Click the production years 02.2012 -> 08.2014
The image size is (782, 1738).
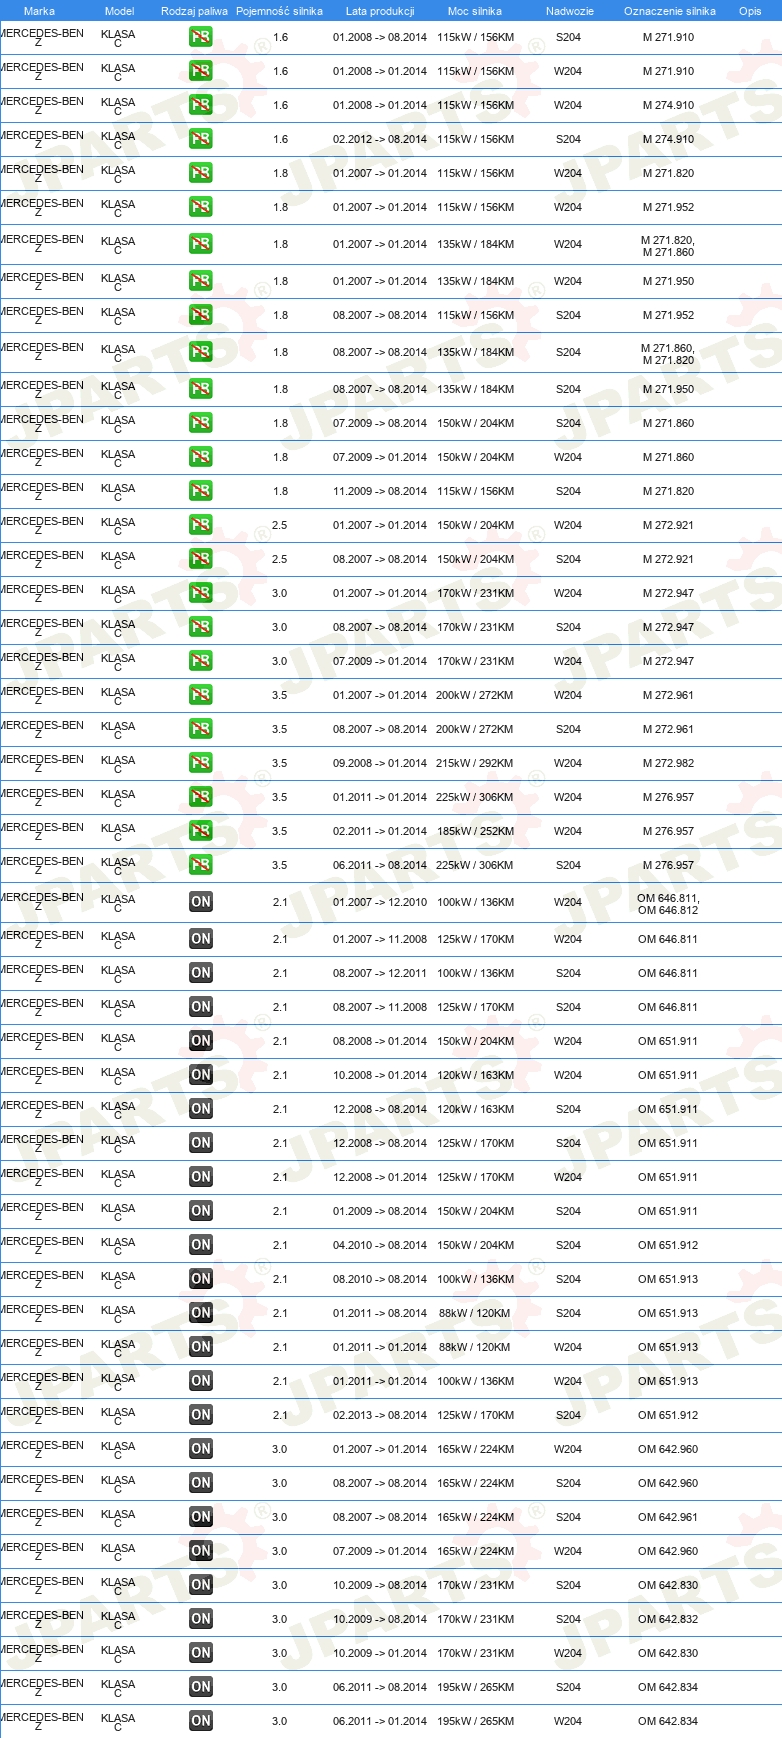pos(380,139)
